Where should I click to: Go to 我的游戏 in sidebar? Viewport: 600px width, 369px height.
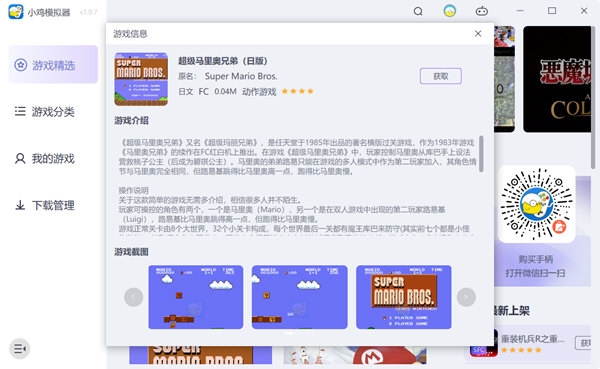(x=53, y=158)
